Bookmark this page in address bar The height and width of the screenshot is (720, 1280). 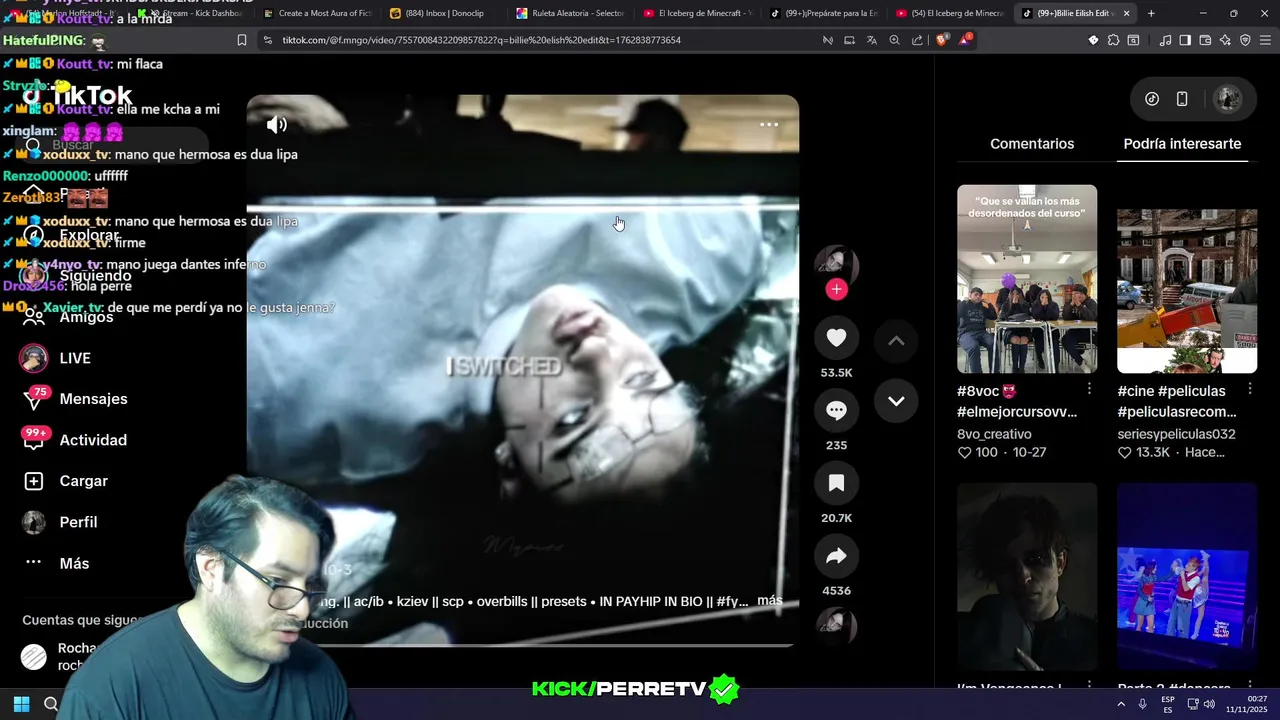[241, 40]
